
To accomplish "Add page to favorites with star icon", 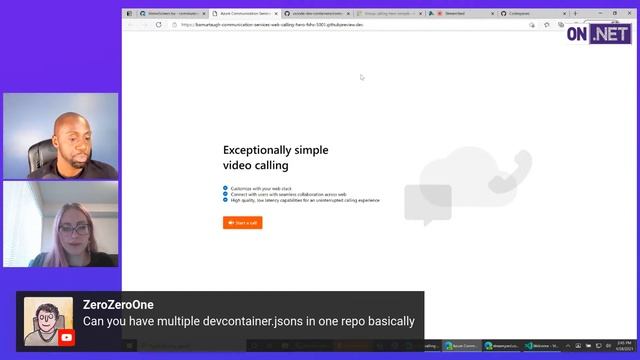I will click(547, 25).
